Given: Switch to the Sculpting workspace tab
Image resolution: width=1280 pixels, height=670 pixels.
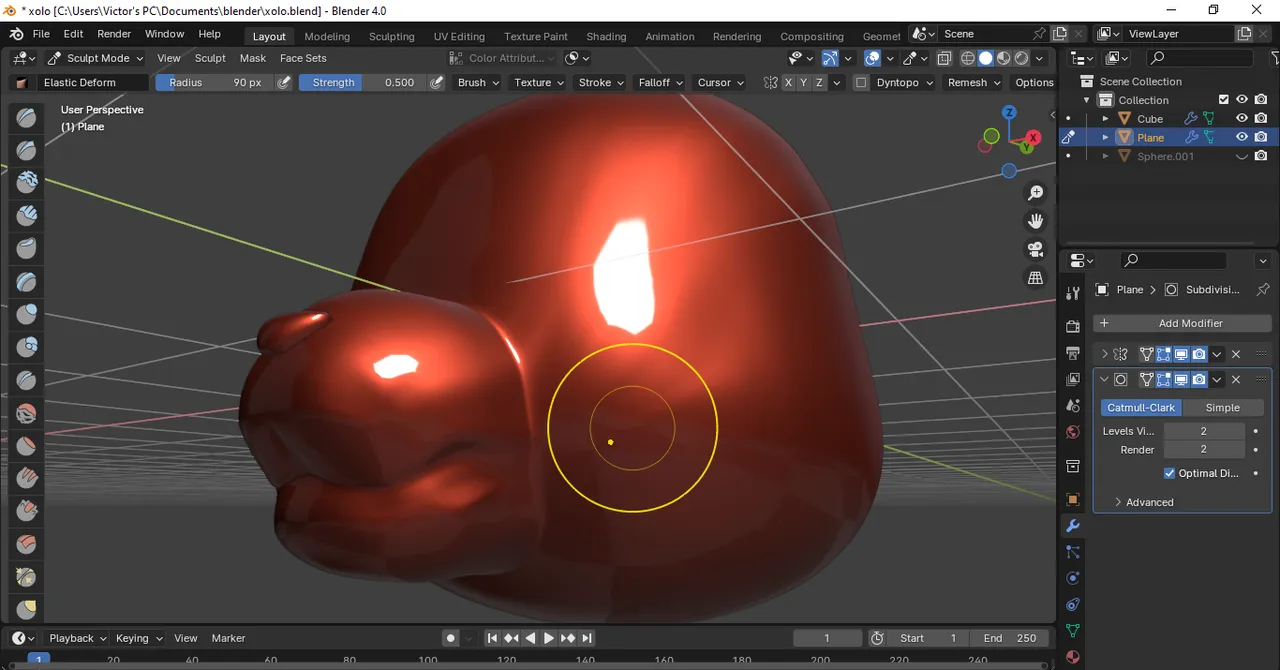Looking at the screenshot, I should (392, 36).
